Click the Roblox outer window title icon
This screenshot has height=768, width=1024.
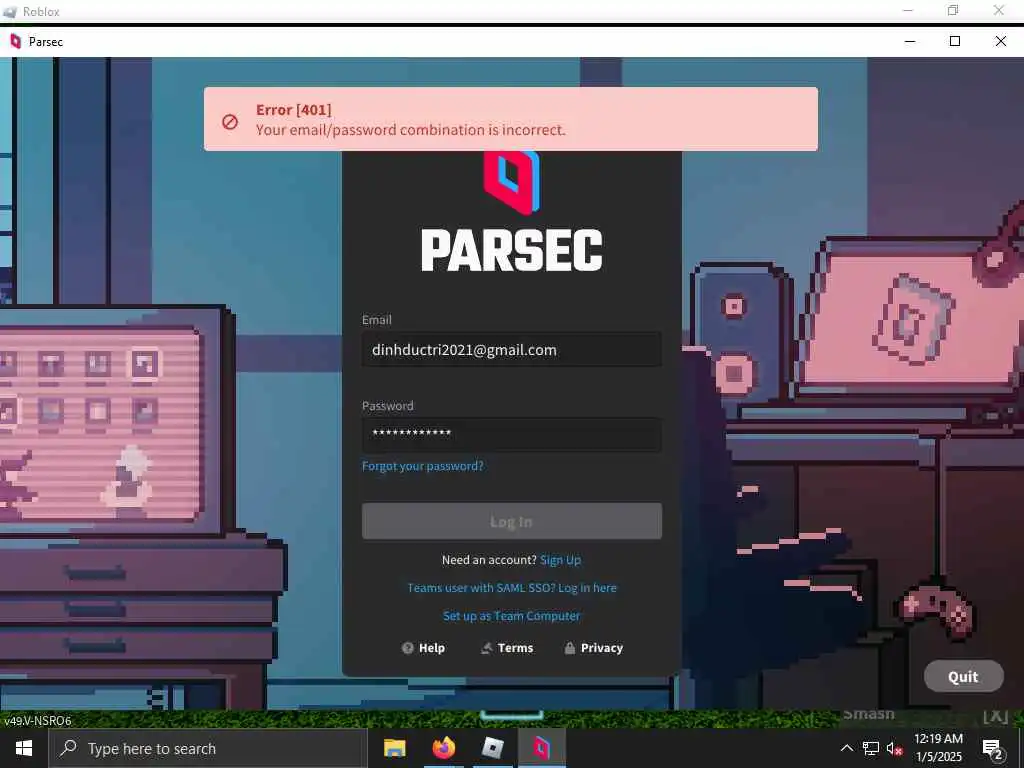coord(10,12)
